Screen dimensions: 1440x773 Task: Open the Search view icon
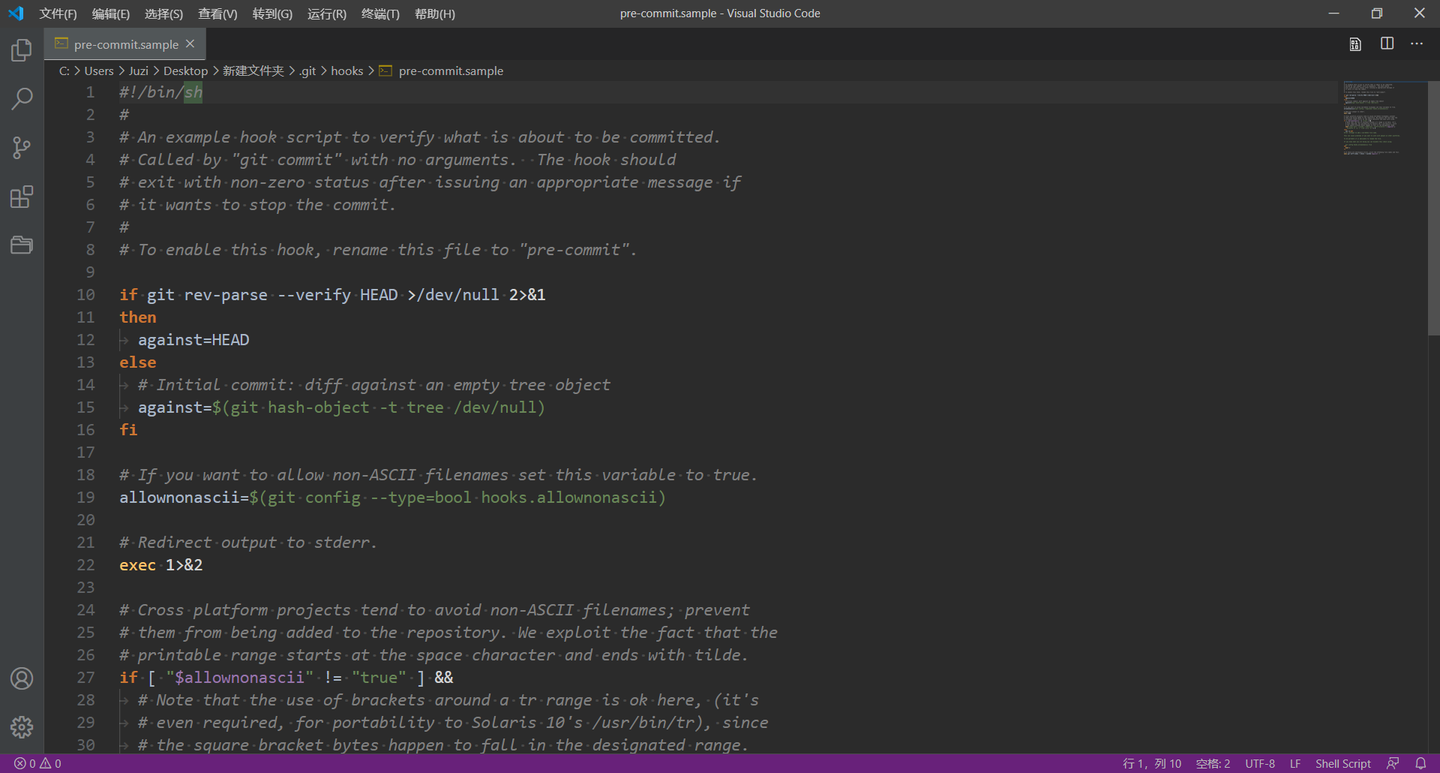[21, 99]
